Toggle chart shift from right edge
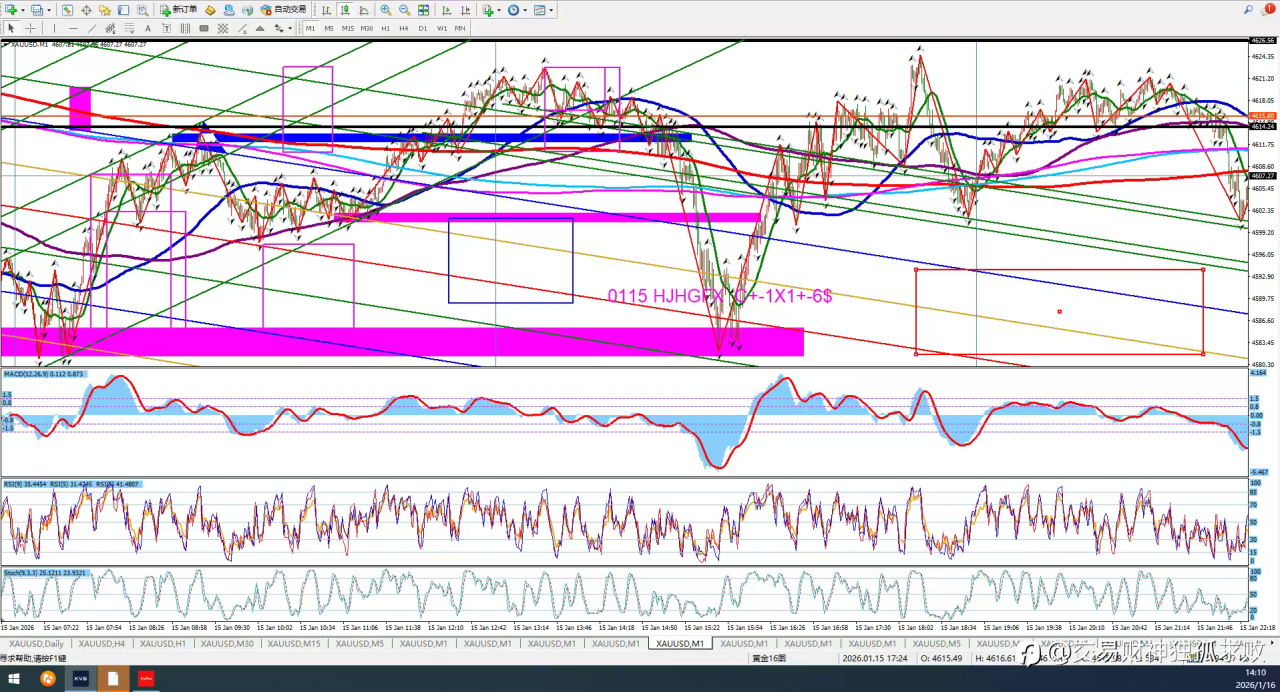The height and width of the screenshot is (692, 1280). 465,10
